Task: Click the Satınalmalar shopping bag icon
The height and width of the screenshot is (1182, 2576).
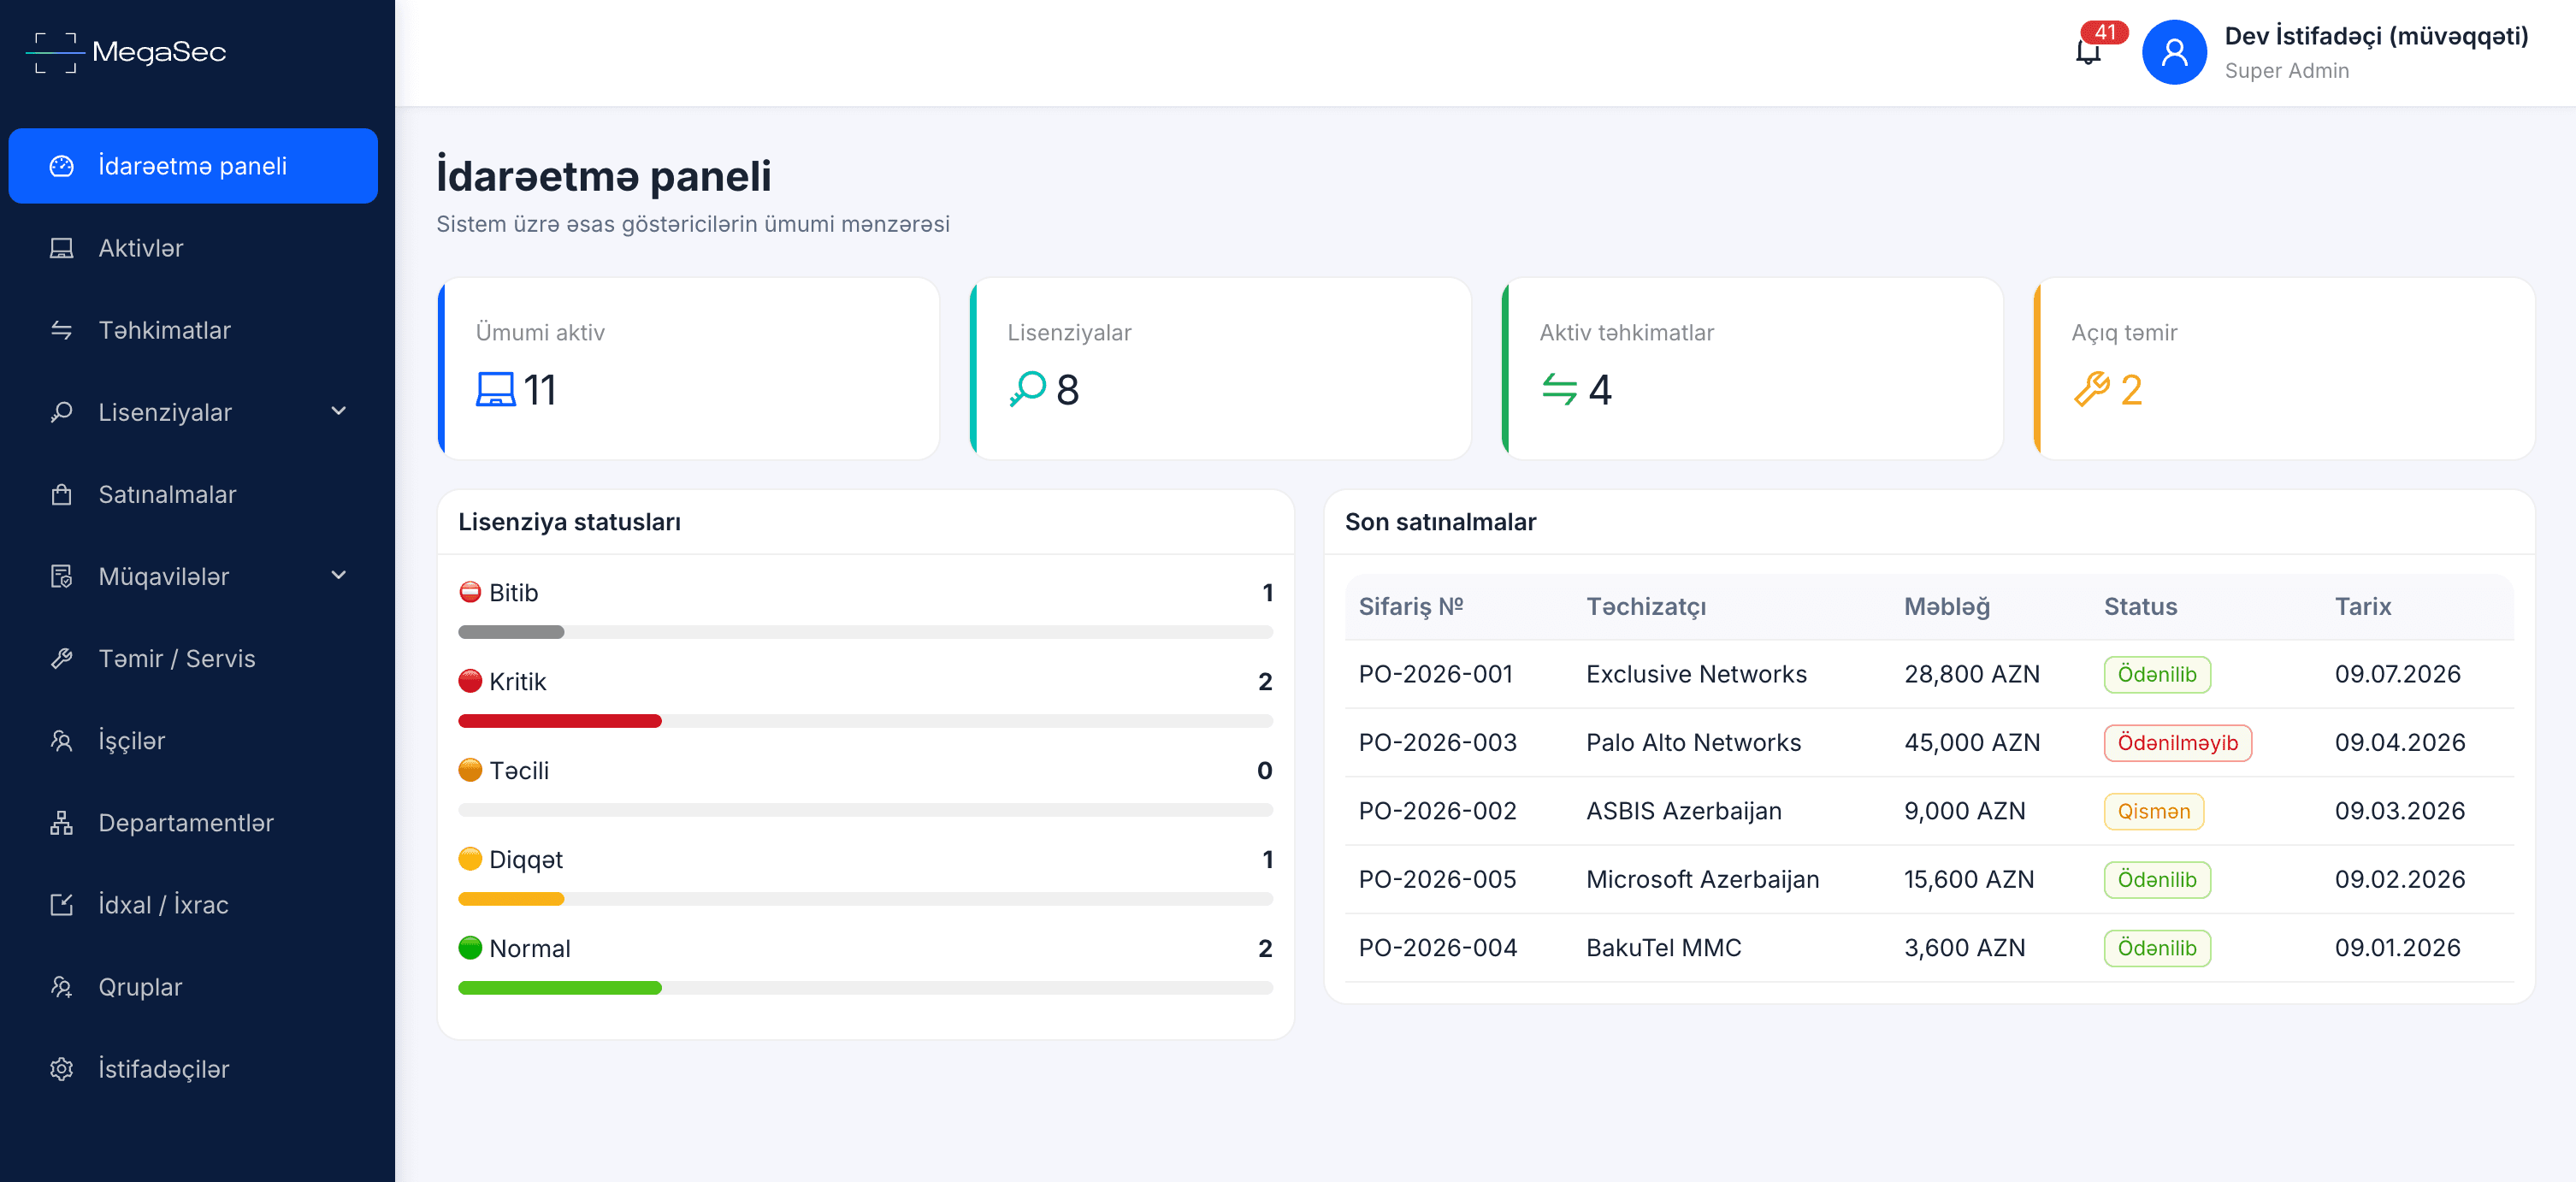Action: pyautogui.click(x=62, y=494)
